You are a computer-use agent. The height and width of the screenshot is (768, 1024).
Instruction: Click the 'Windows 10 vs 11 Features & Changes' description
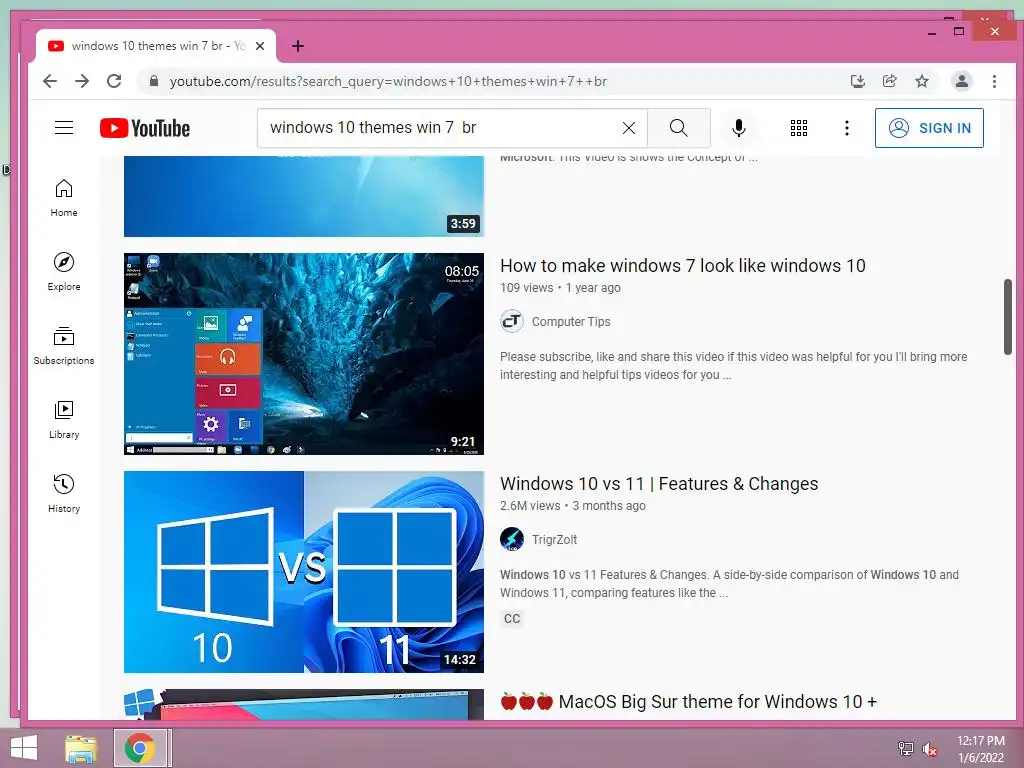(729, 584)
